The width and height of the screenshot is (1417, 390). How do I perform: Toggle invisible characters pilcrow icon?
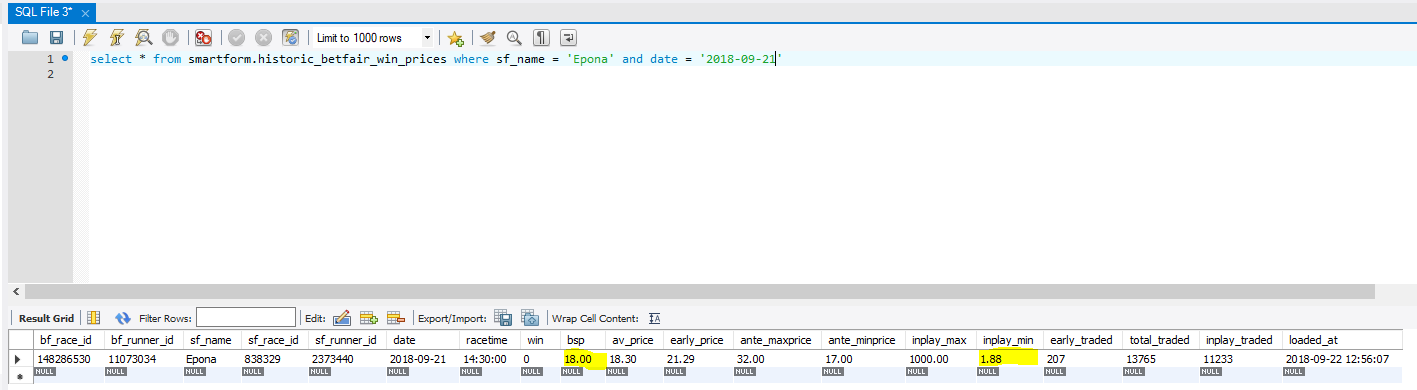(541, 38)
